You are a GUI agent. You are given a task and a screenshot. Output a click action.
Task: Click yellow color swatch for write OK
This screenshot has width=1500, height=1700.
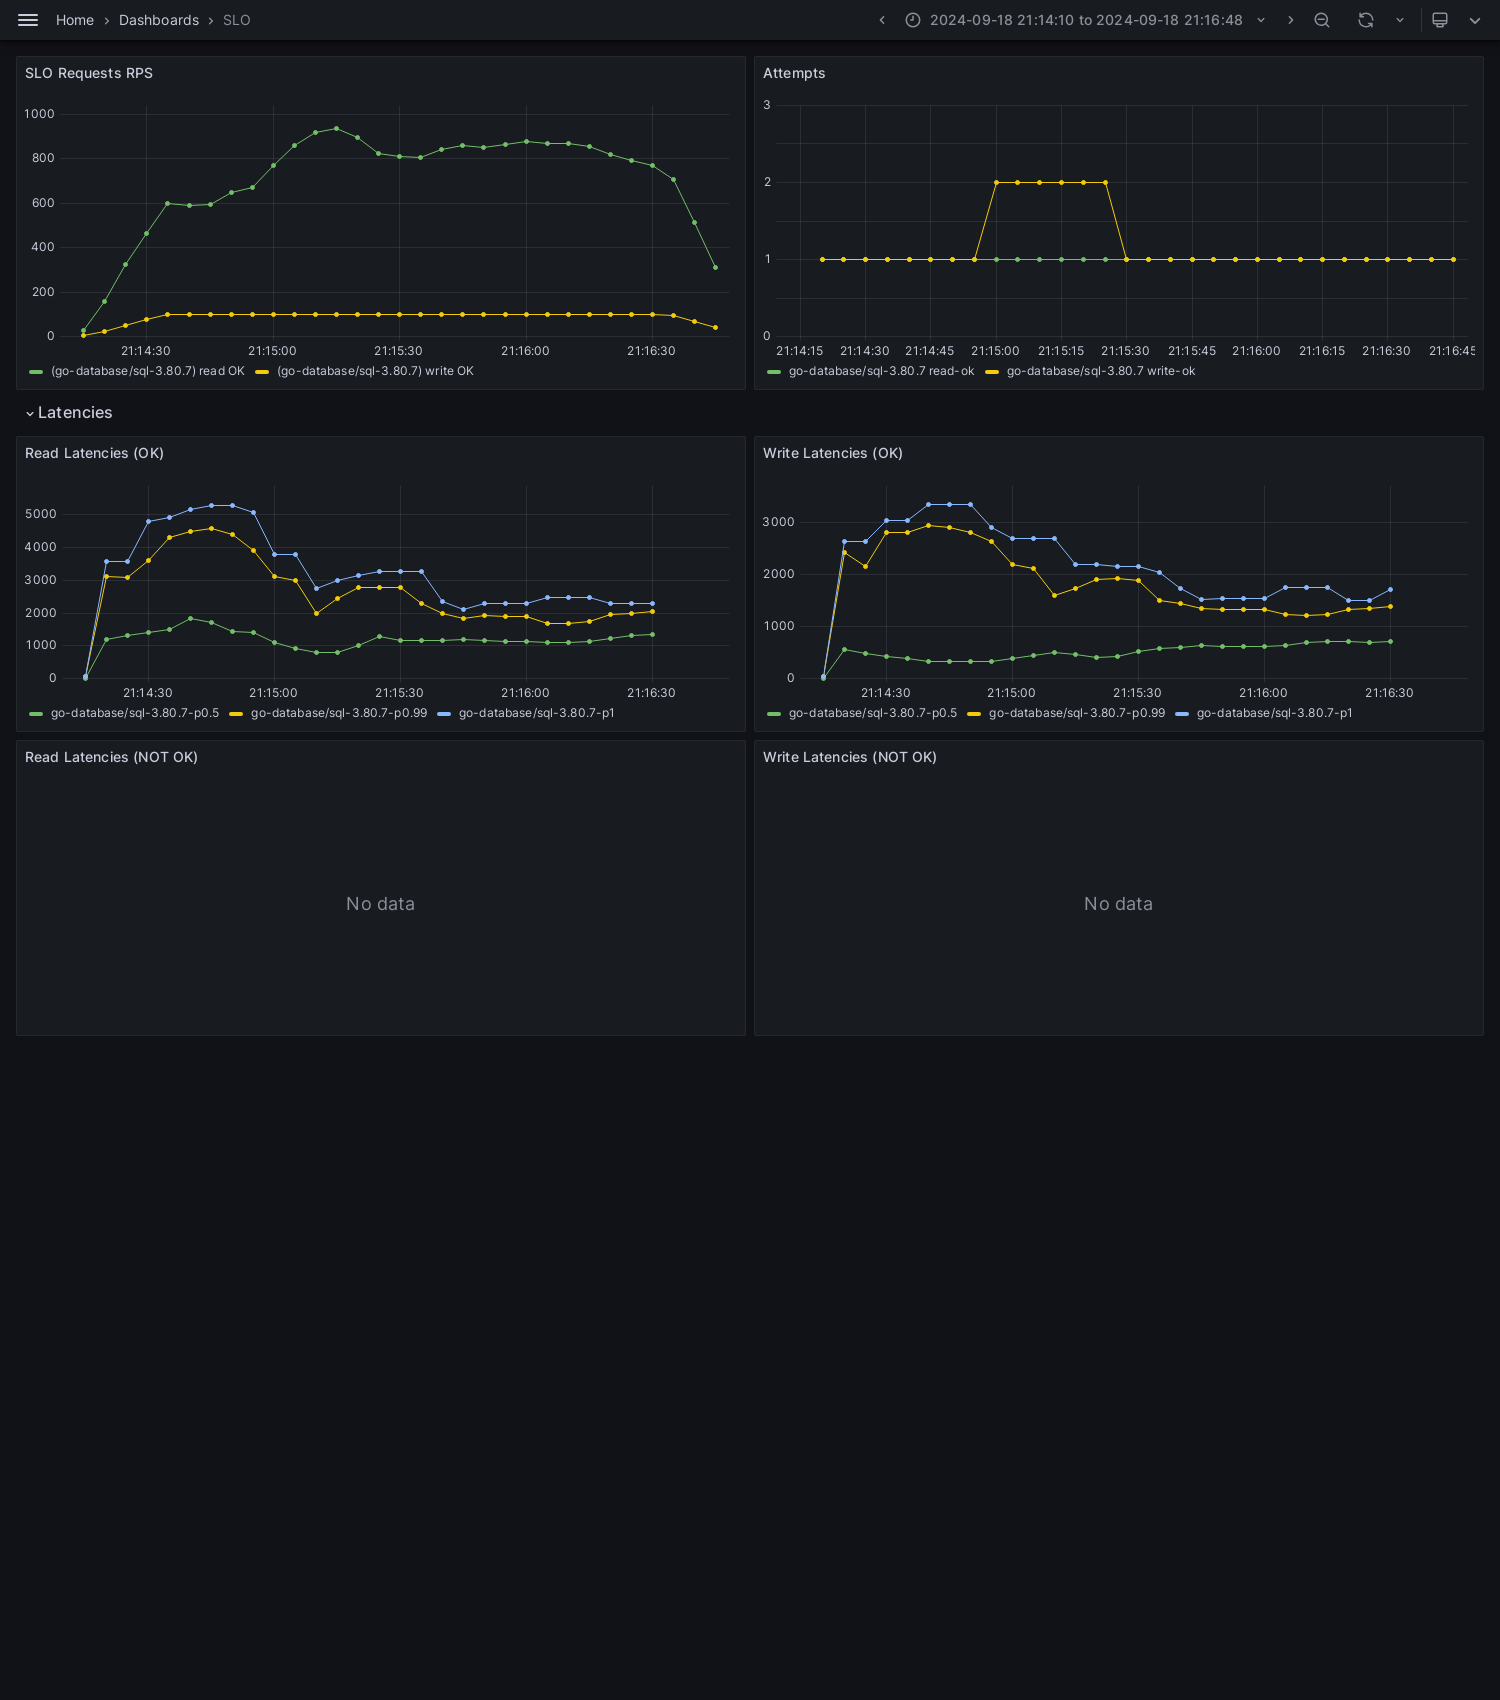coord(262,372)
